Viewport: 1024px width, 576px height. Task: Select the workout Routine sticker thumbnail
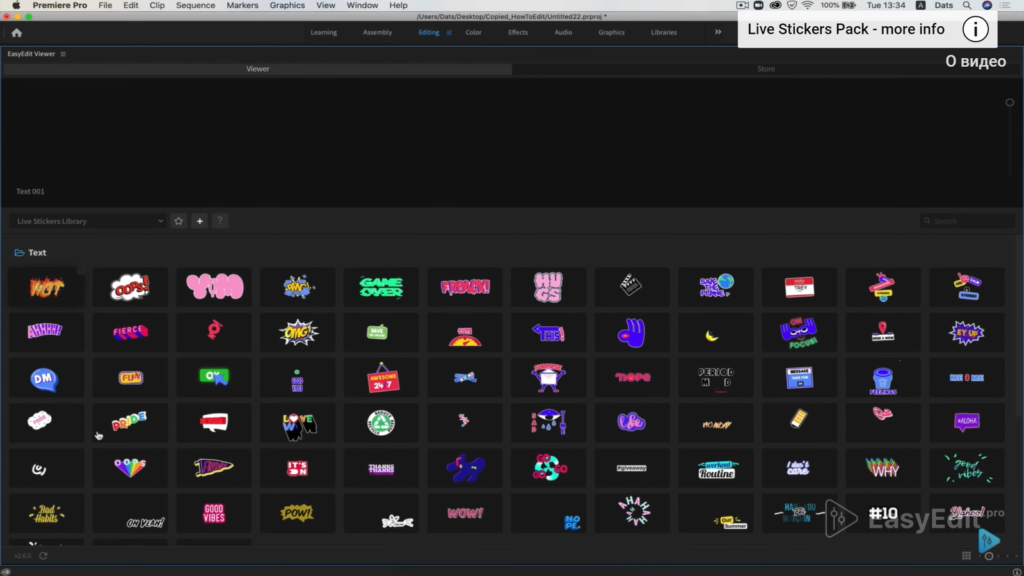716,468
